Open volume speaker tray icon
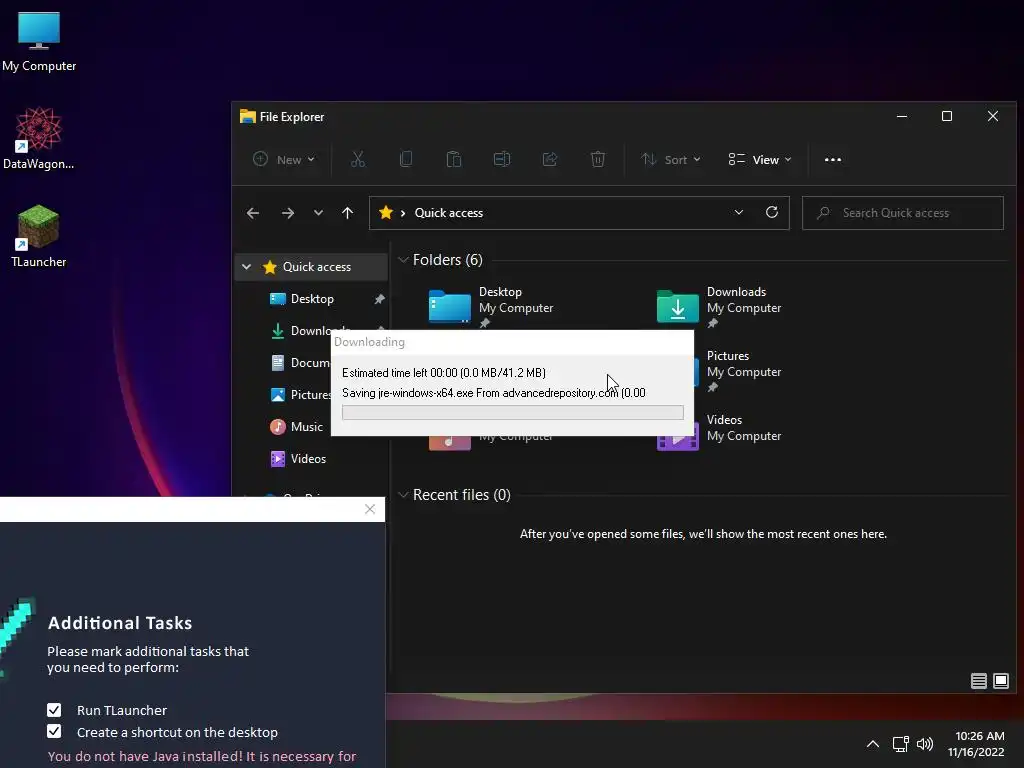This screenshot has height=768, width=1024. [925, 744]
